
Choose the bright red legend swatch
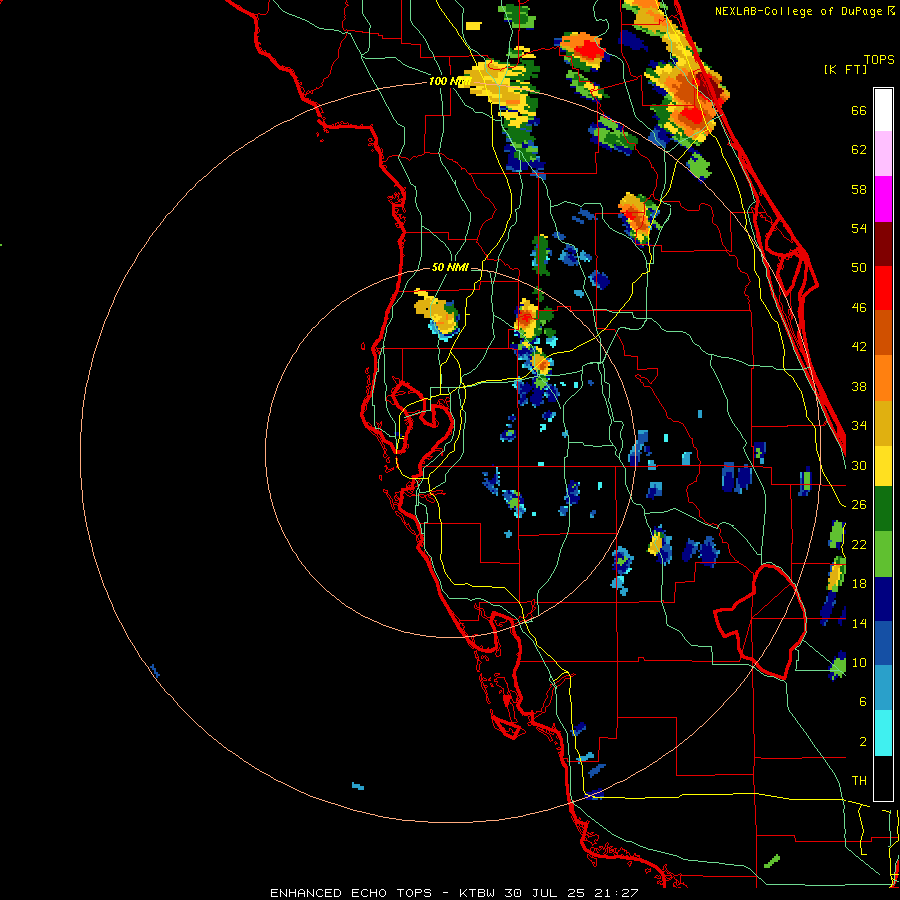click(883, 288)
